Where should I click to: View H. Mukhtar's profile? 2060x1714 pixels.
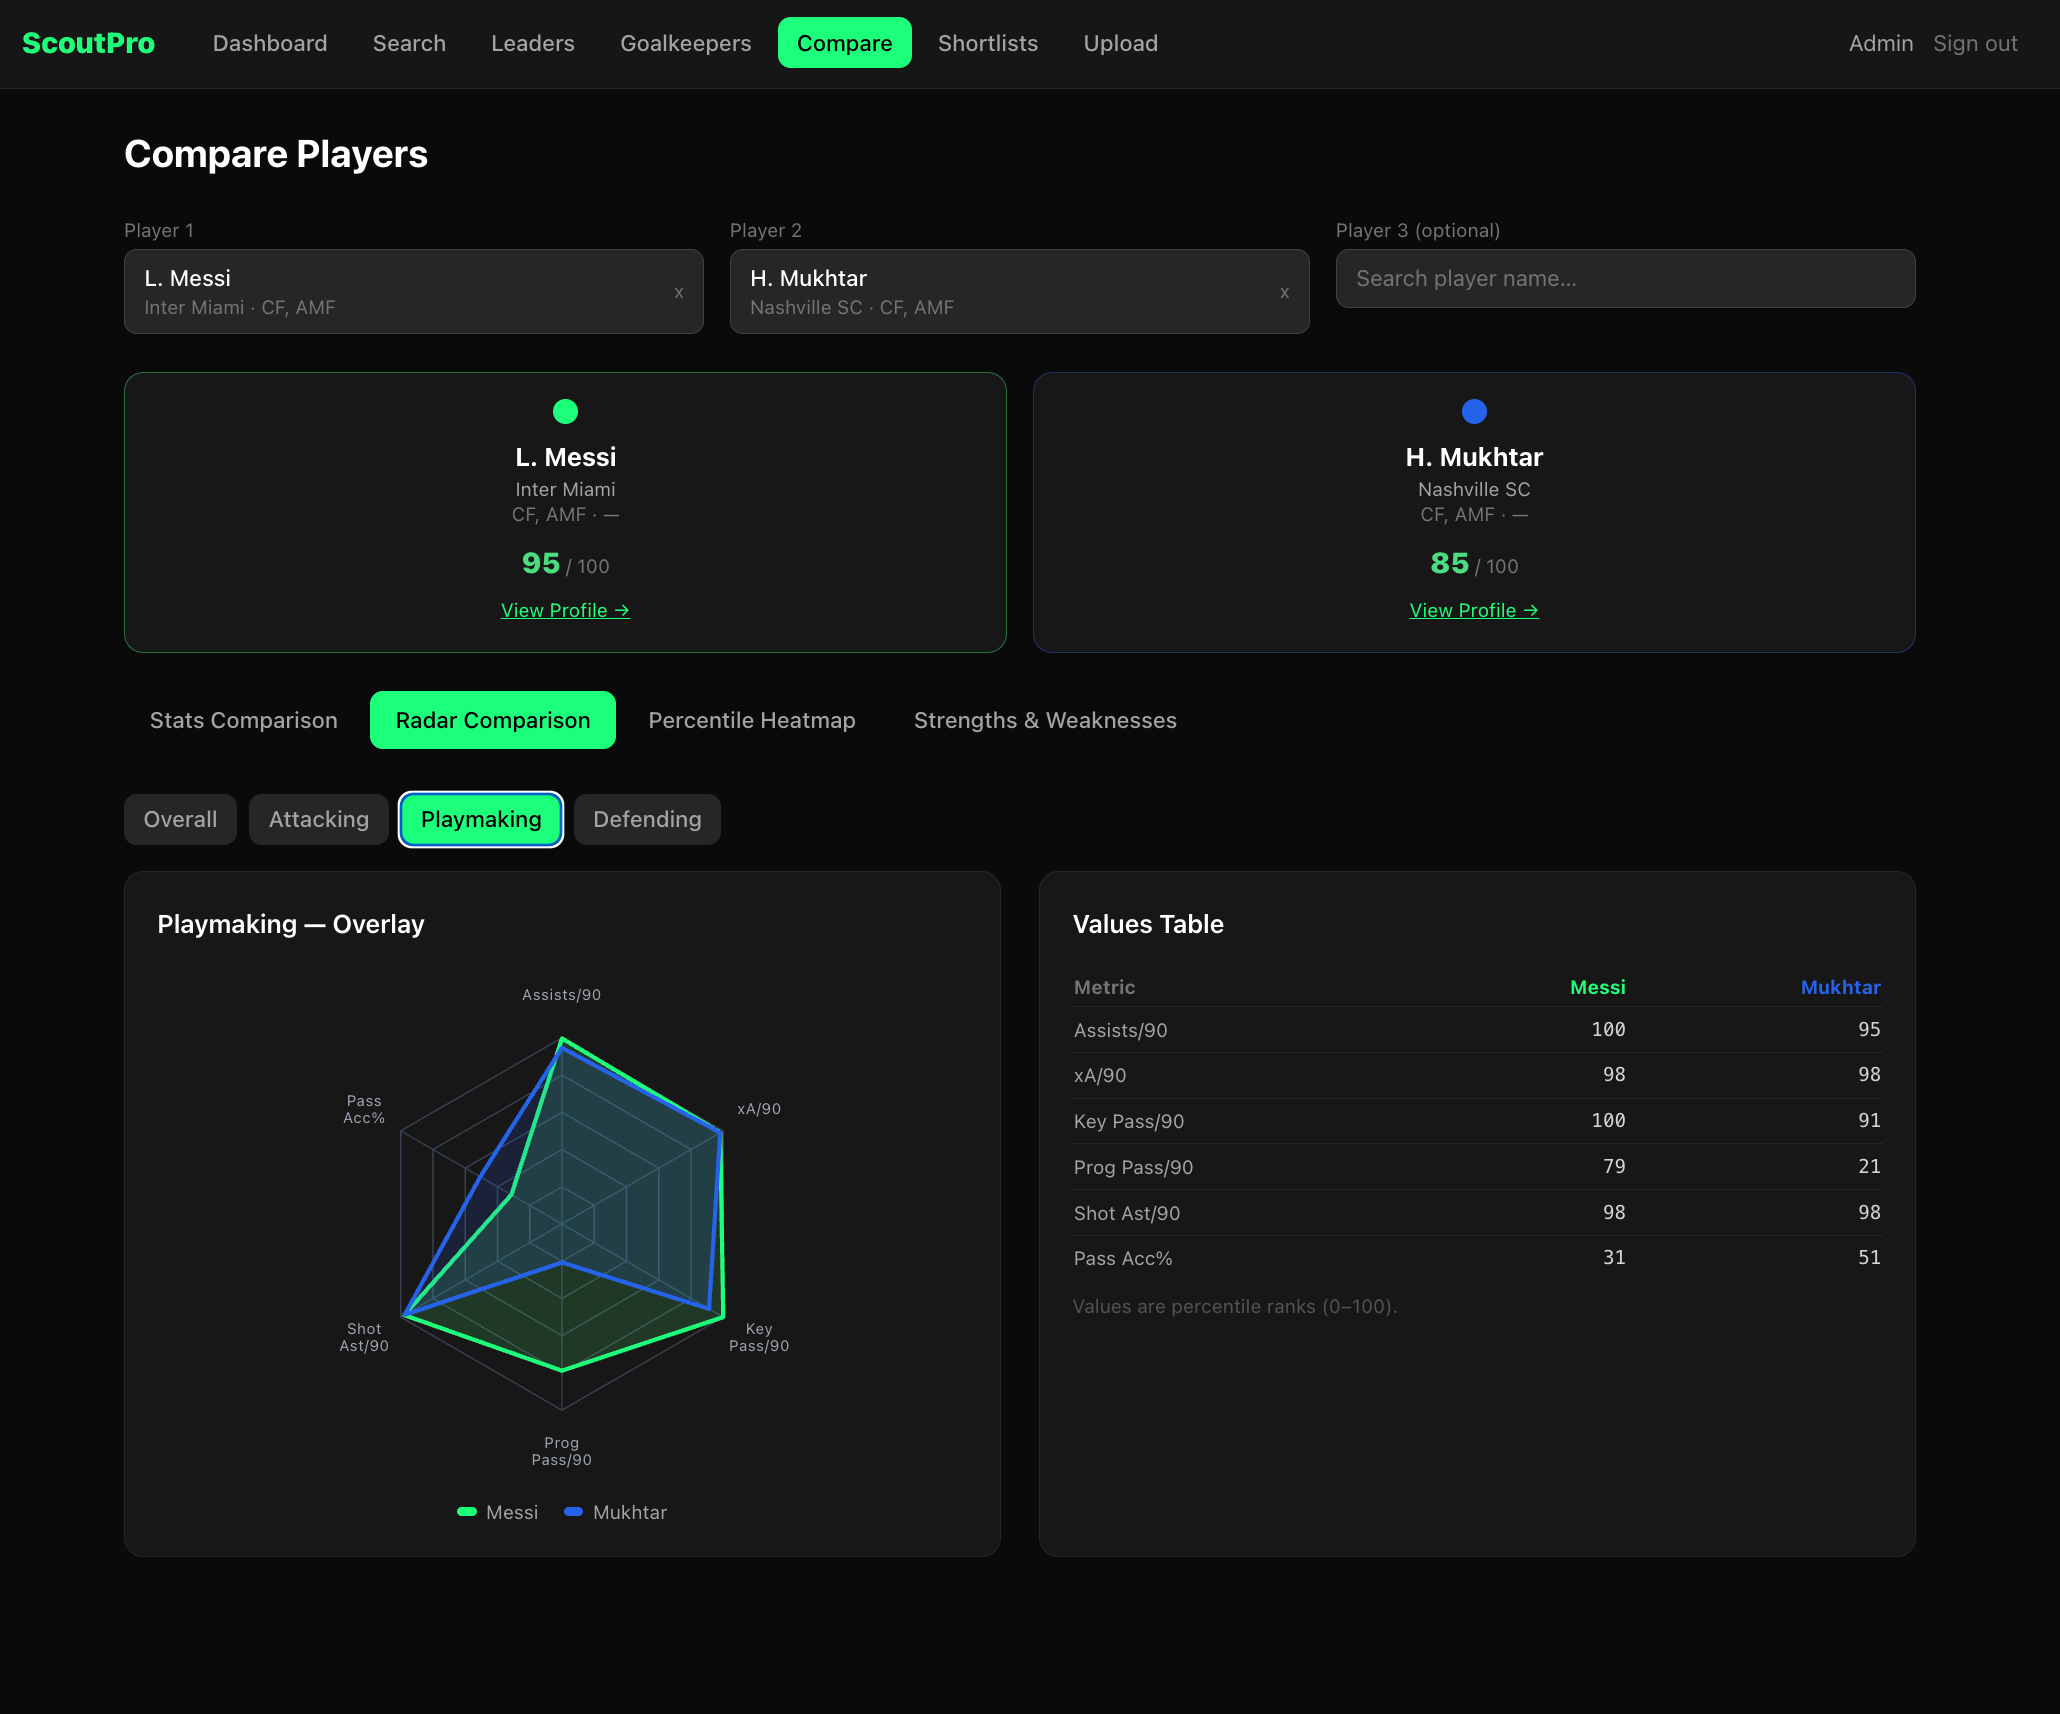1473,610
